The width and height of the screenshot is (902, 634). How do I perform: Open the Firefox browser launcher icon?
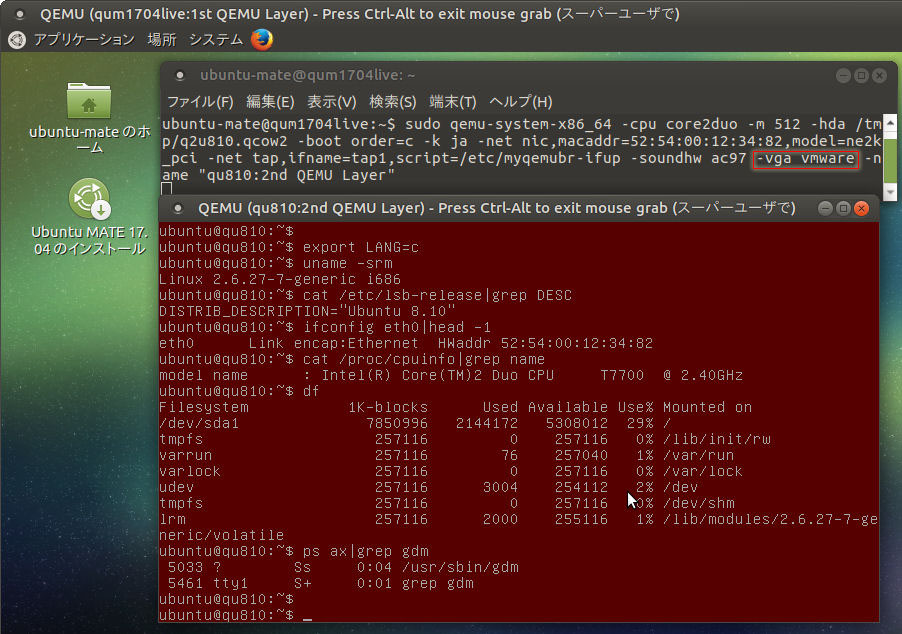(262, 40)
